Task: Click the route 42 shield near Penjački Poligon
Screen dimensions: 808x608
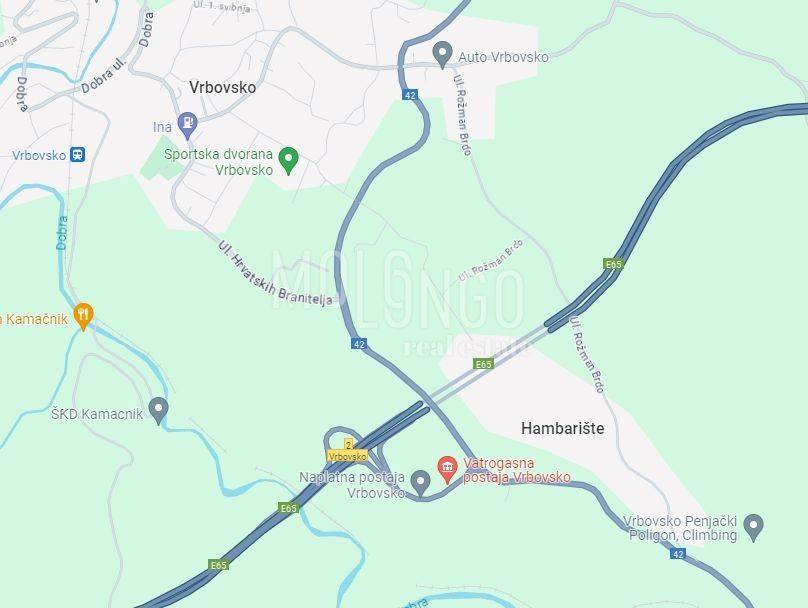Action: 678,554
